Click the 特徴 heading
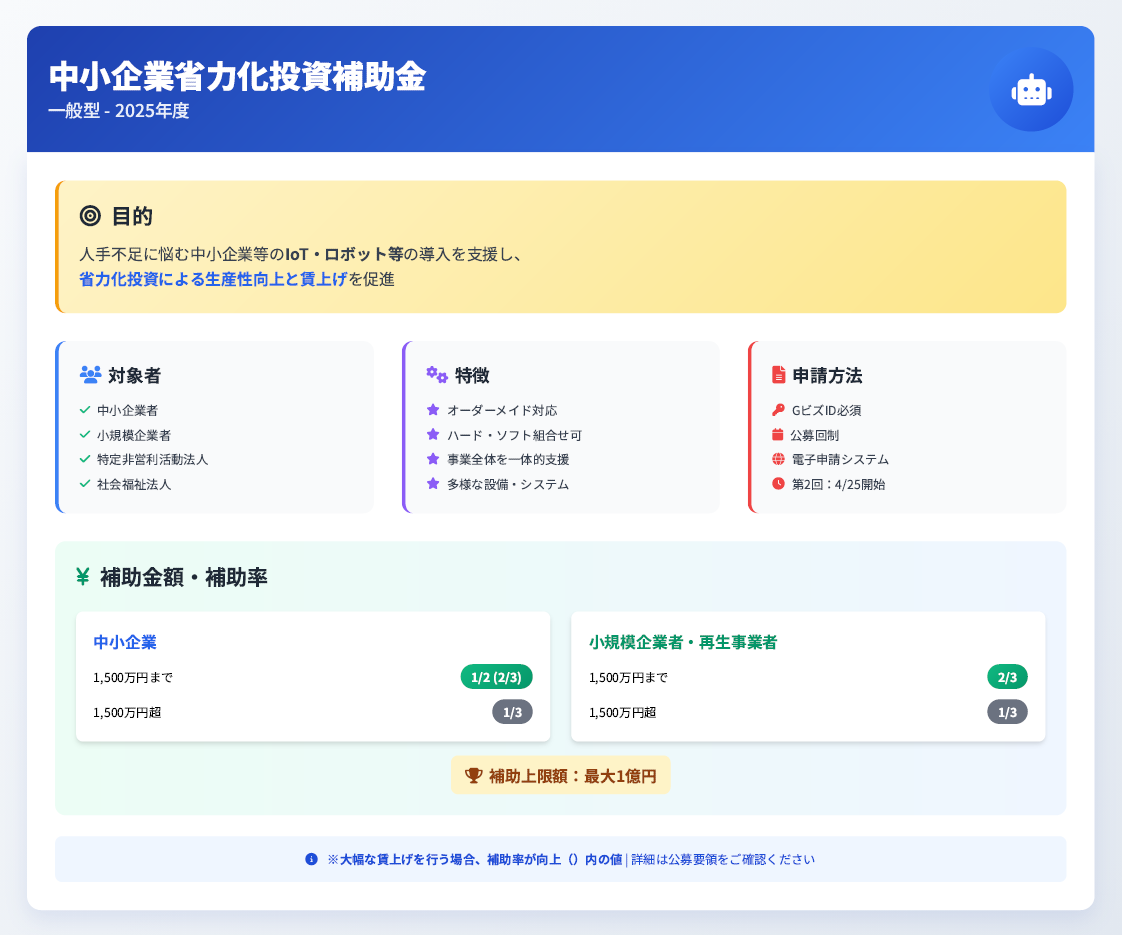This screenshot has height=935, width=1122. (x=472, y=375)
